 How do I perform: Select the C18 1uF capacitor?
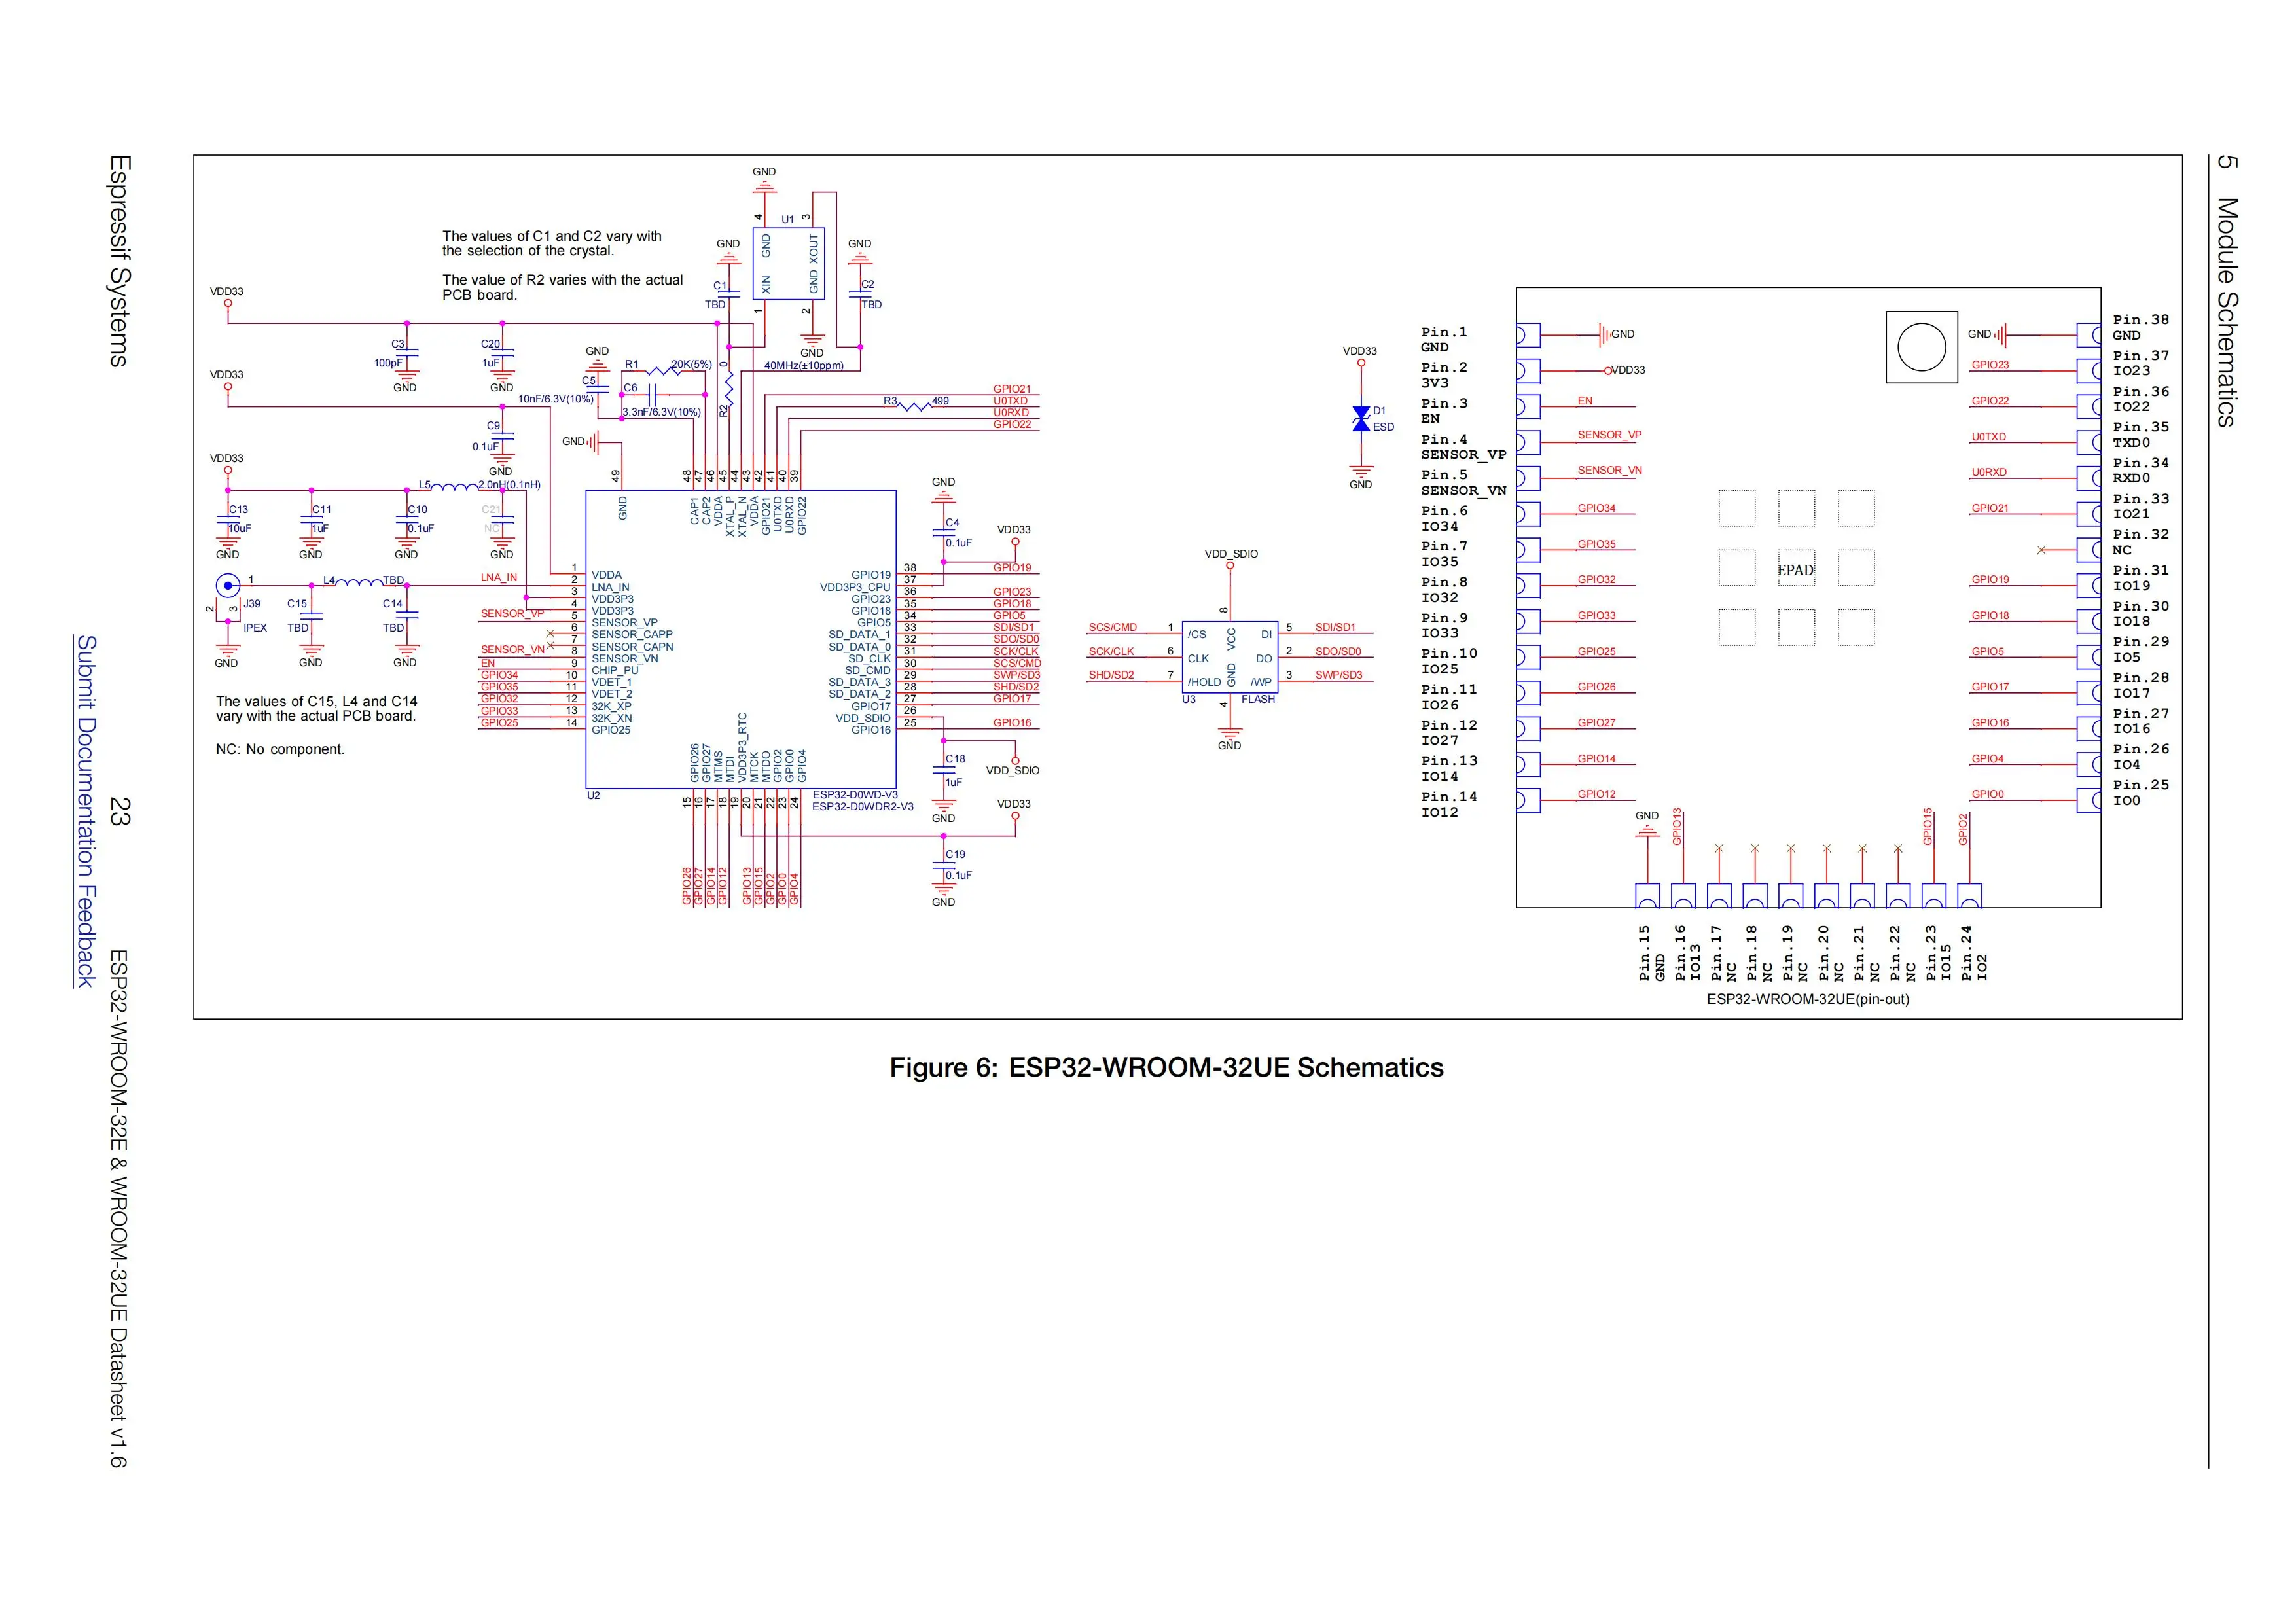944,770
